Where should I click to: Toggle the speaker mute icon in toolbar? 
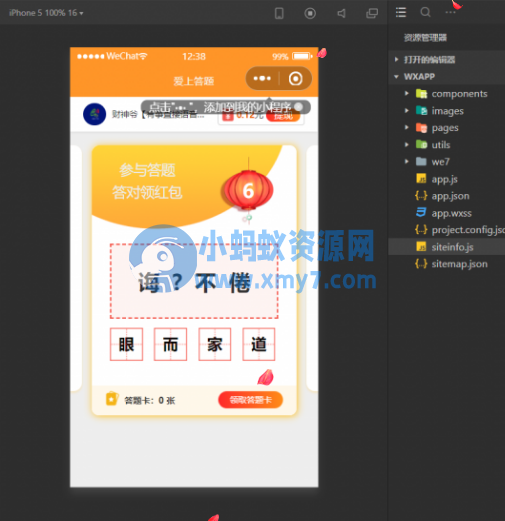click(x=341, y=13)
